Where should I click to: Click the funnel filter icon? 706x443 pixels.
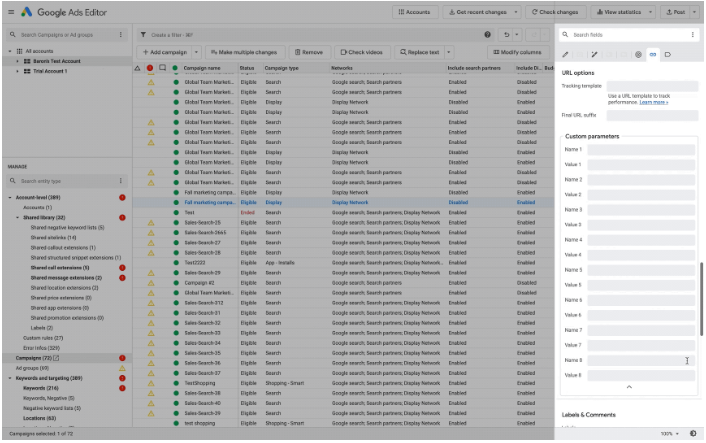coord(143,35)
